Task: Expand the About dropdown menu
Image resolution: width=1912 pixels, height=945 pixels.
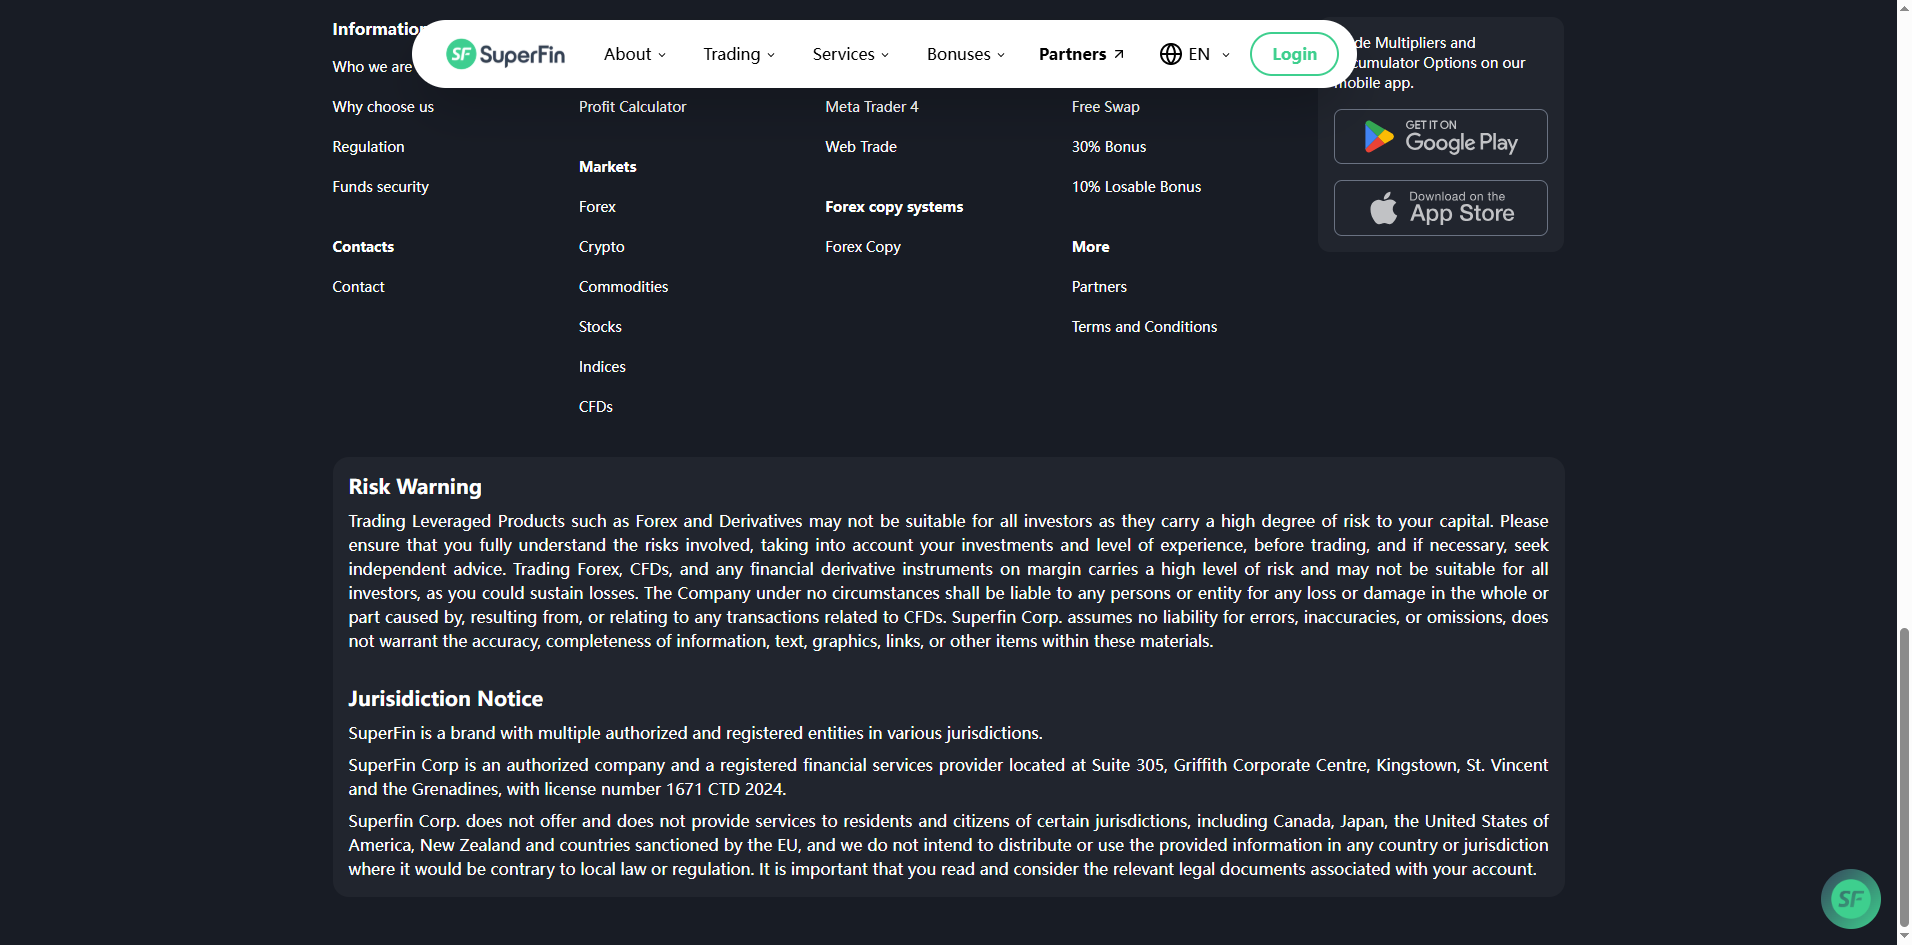Action: [634, 54]
